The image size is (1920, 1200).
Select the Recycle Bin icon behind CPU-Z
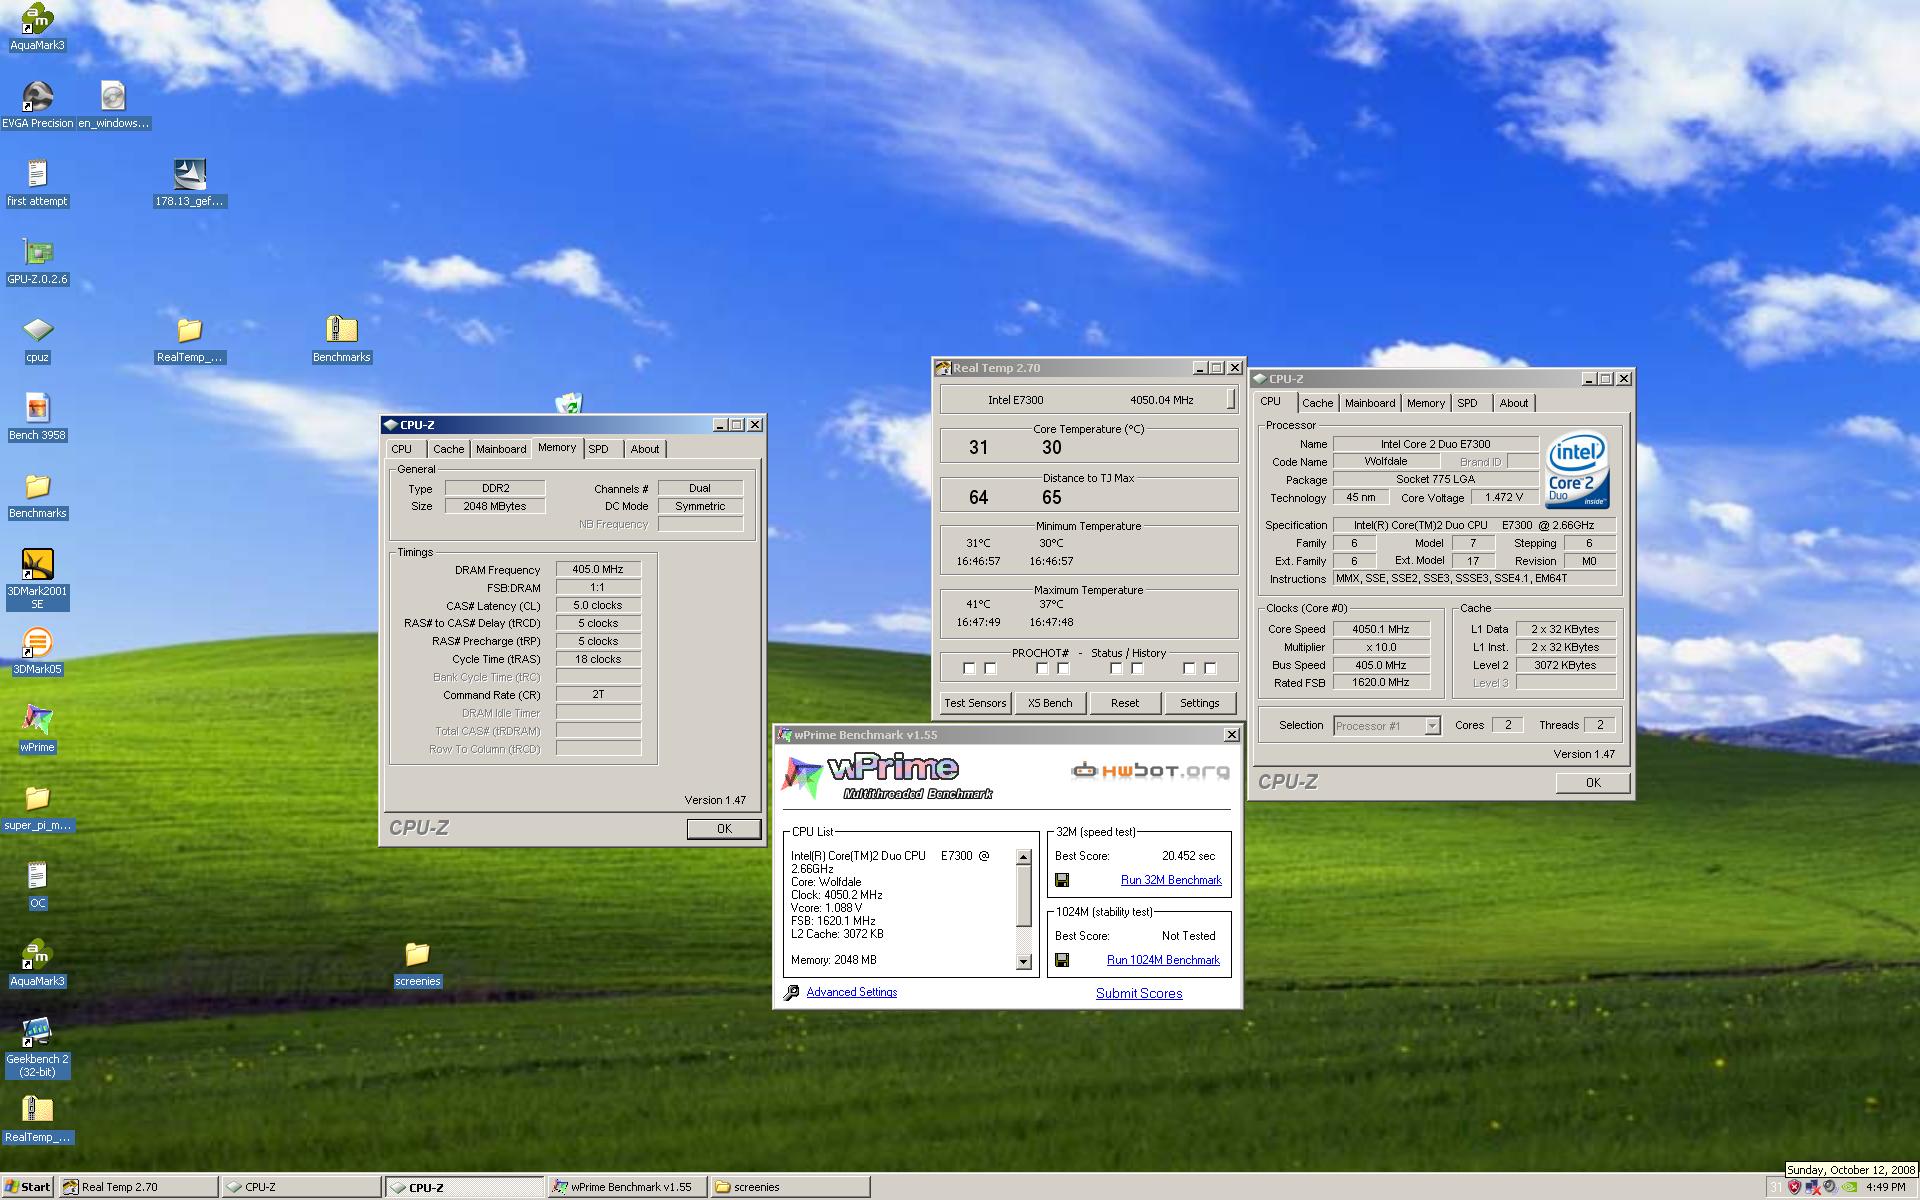point(568,403)
